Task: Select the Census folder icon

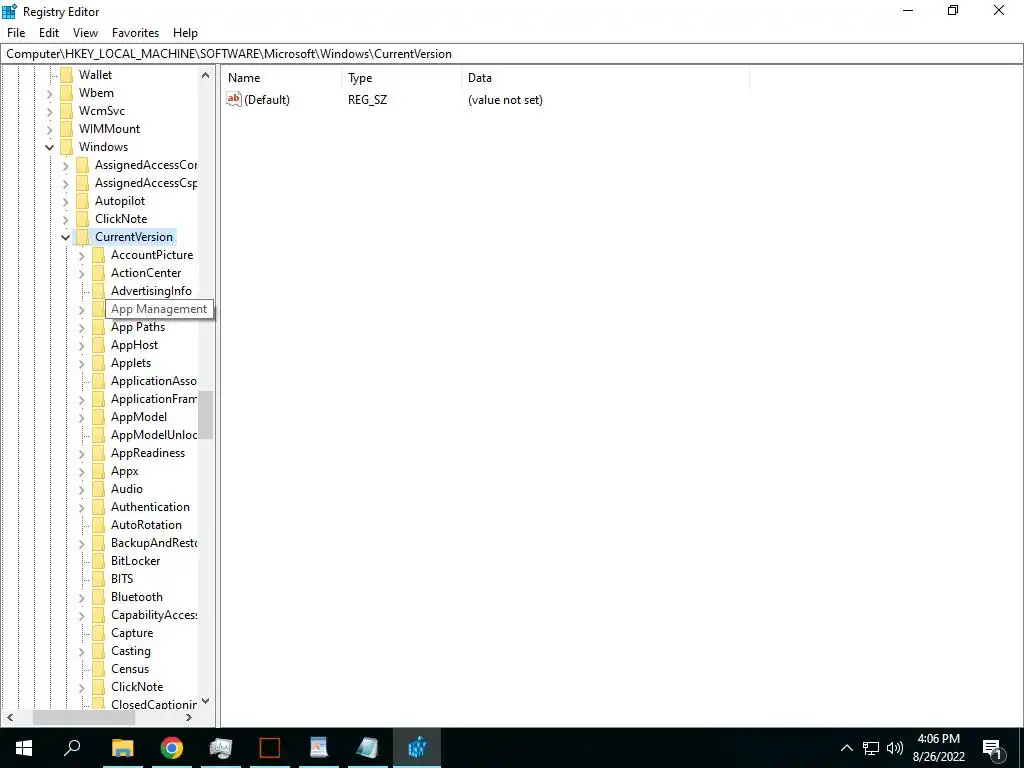Action: (x=99, y=669)
